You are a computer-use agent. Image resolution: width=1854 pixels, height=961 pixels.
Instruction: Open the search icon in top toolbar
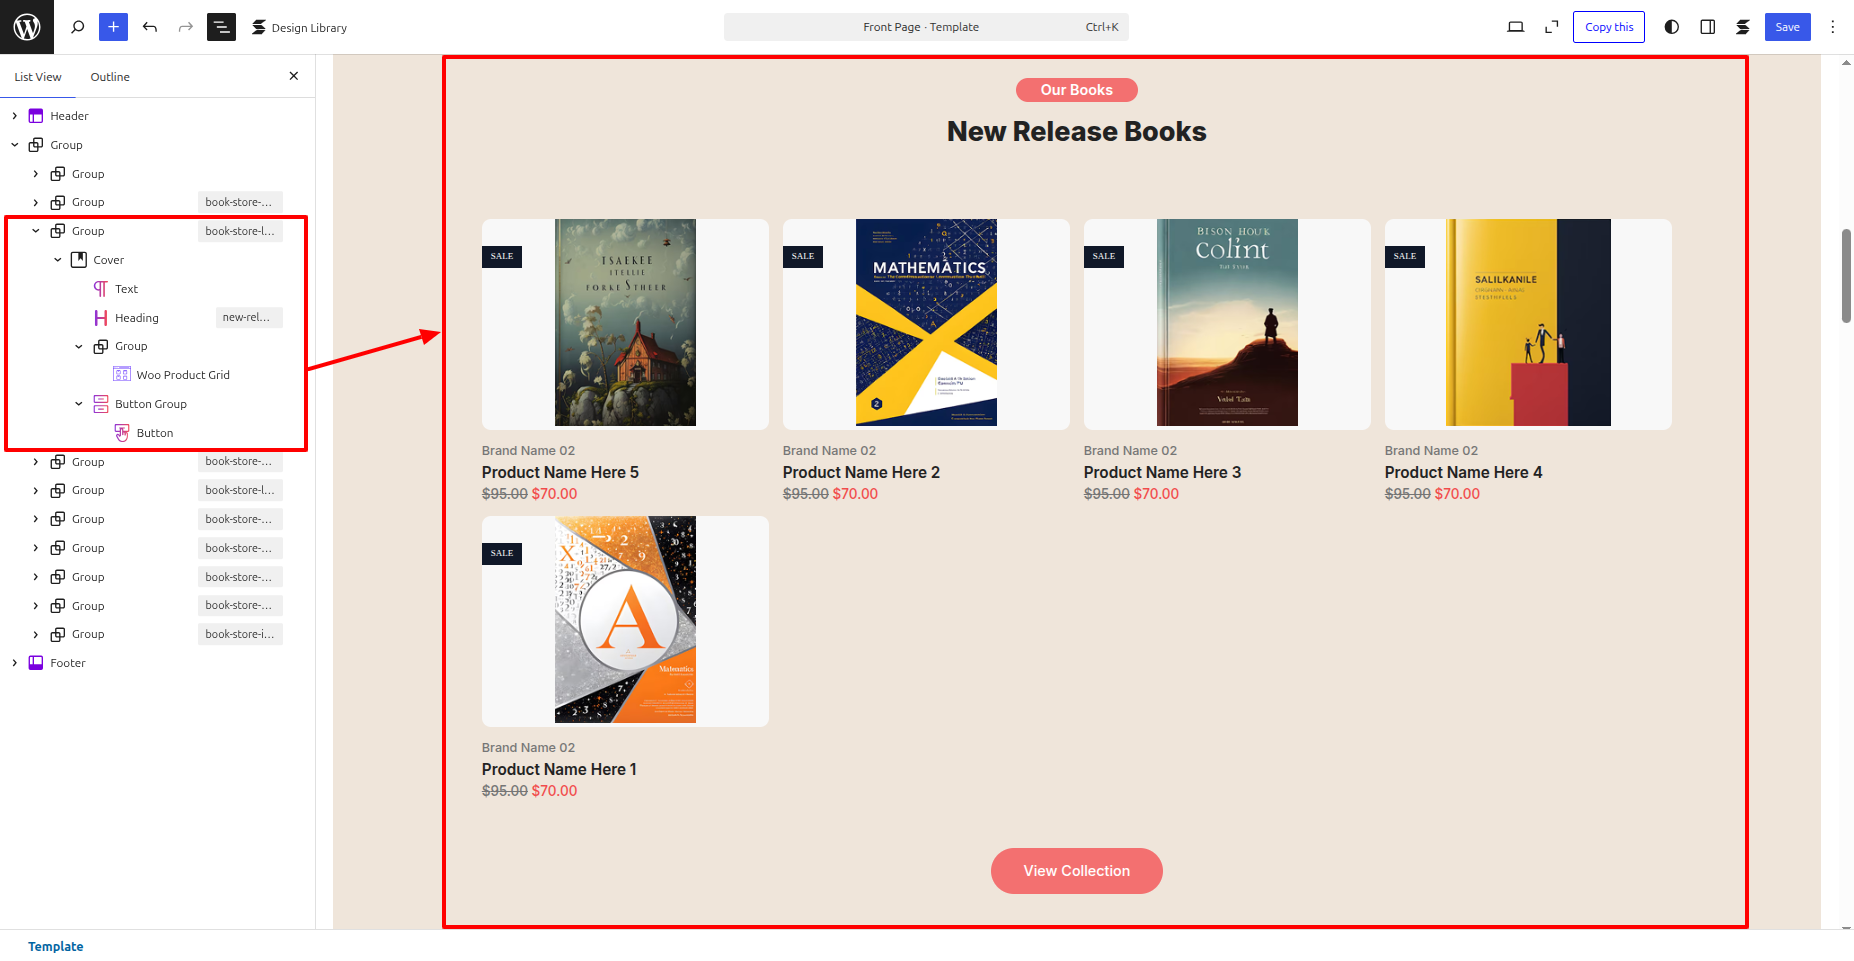point(77,27)
